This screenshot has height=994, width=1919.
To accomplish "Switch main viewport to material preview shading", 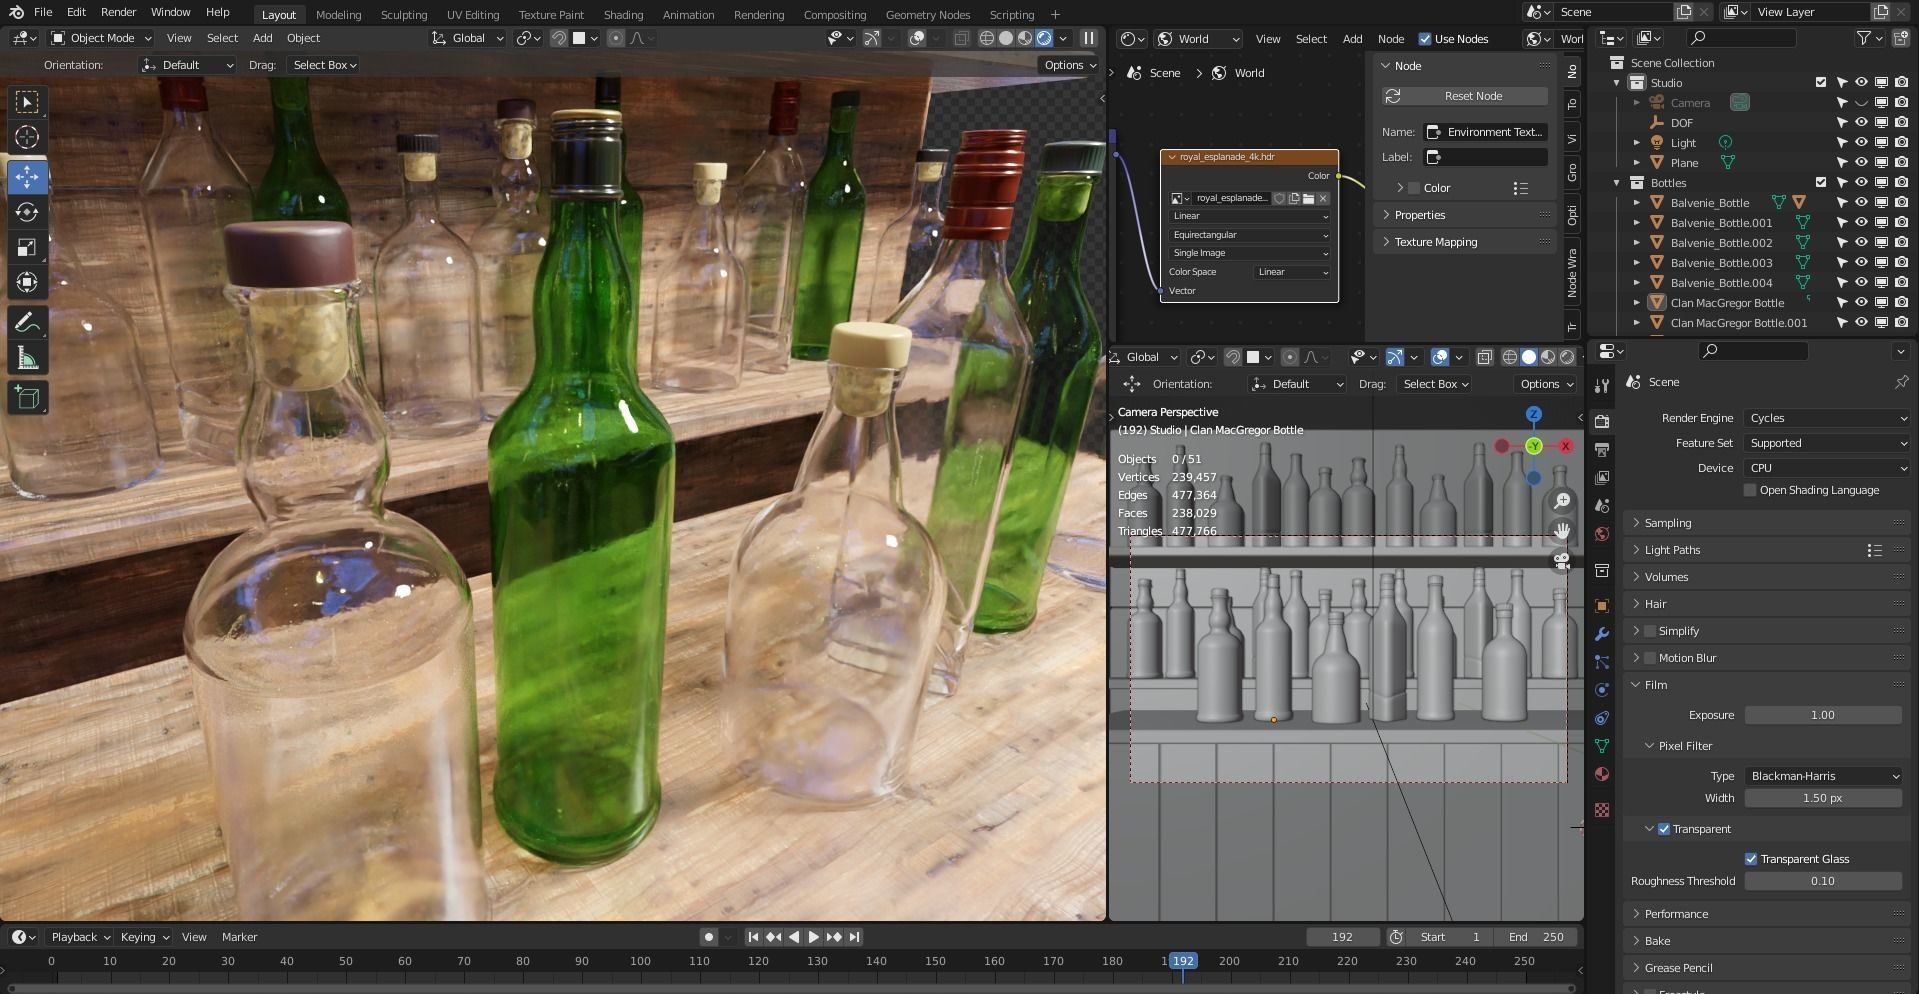I will coord(1025,38).
